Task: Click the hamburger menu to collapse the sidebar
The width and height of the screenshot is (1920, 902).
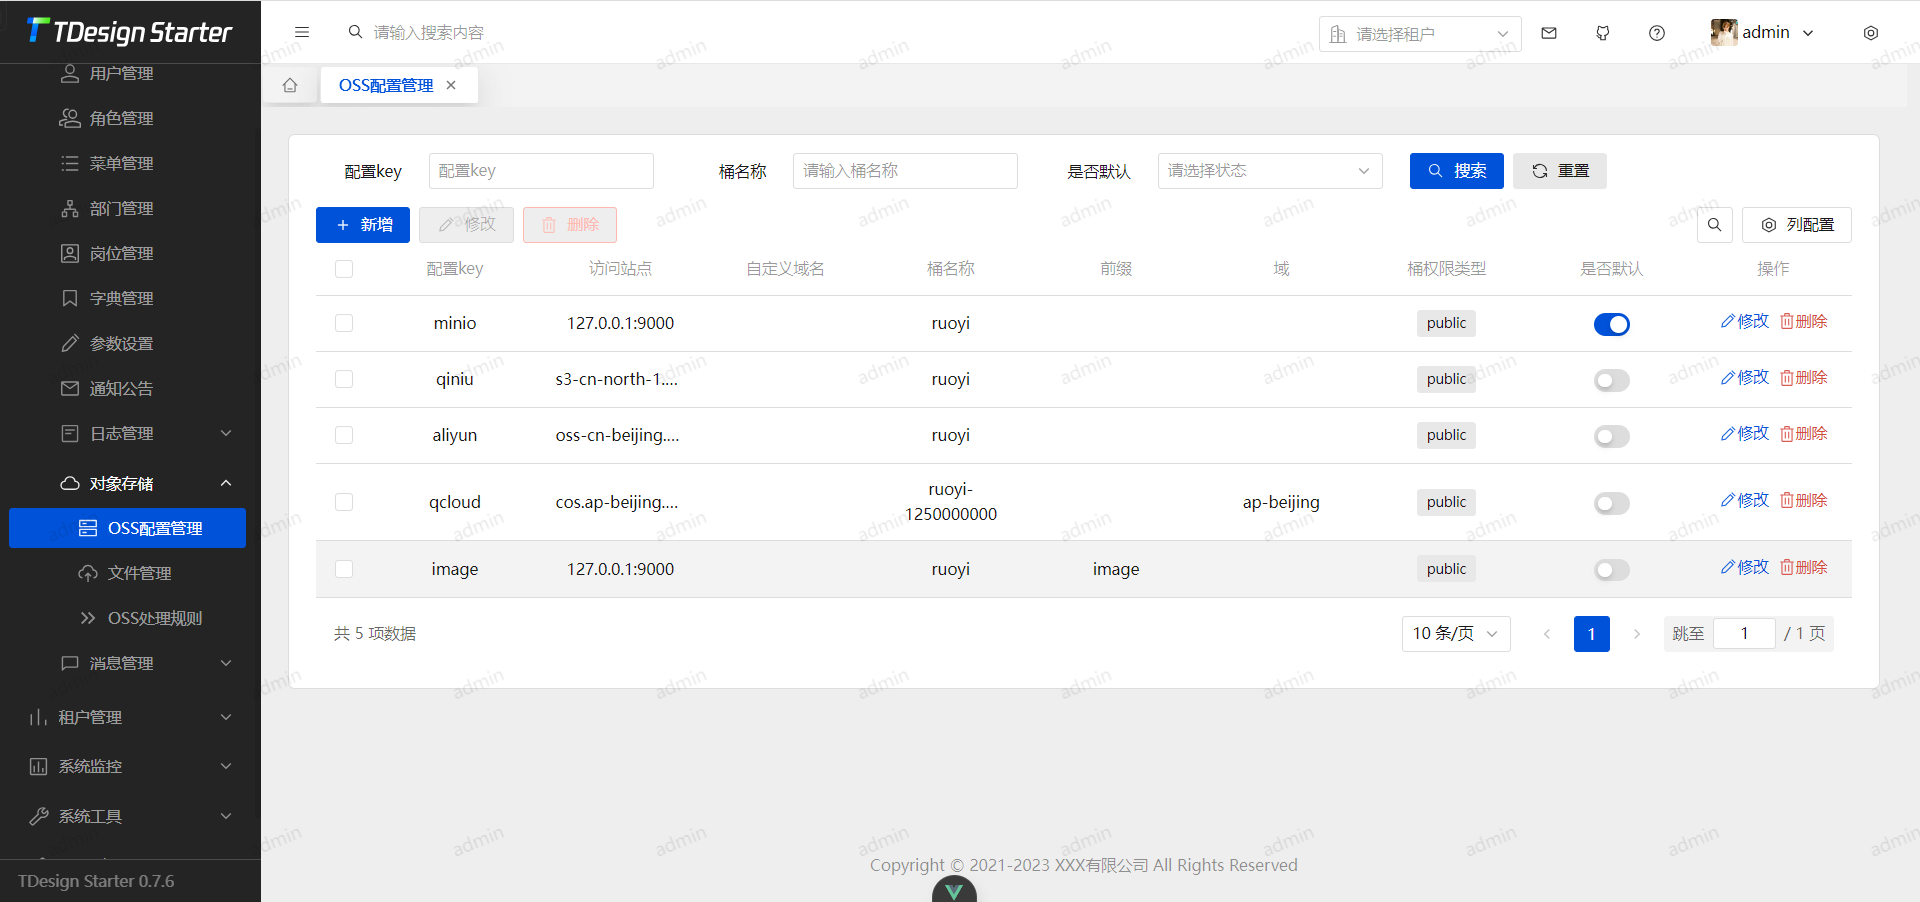Action: click(302, 32)
